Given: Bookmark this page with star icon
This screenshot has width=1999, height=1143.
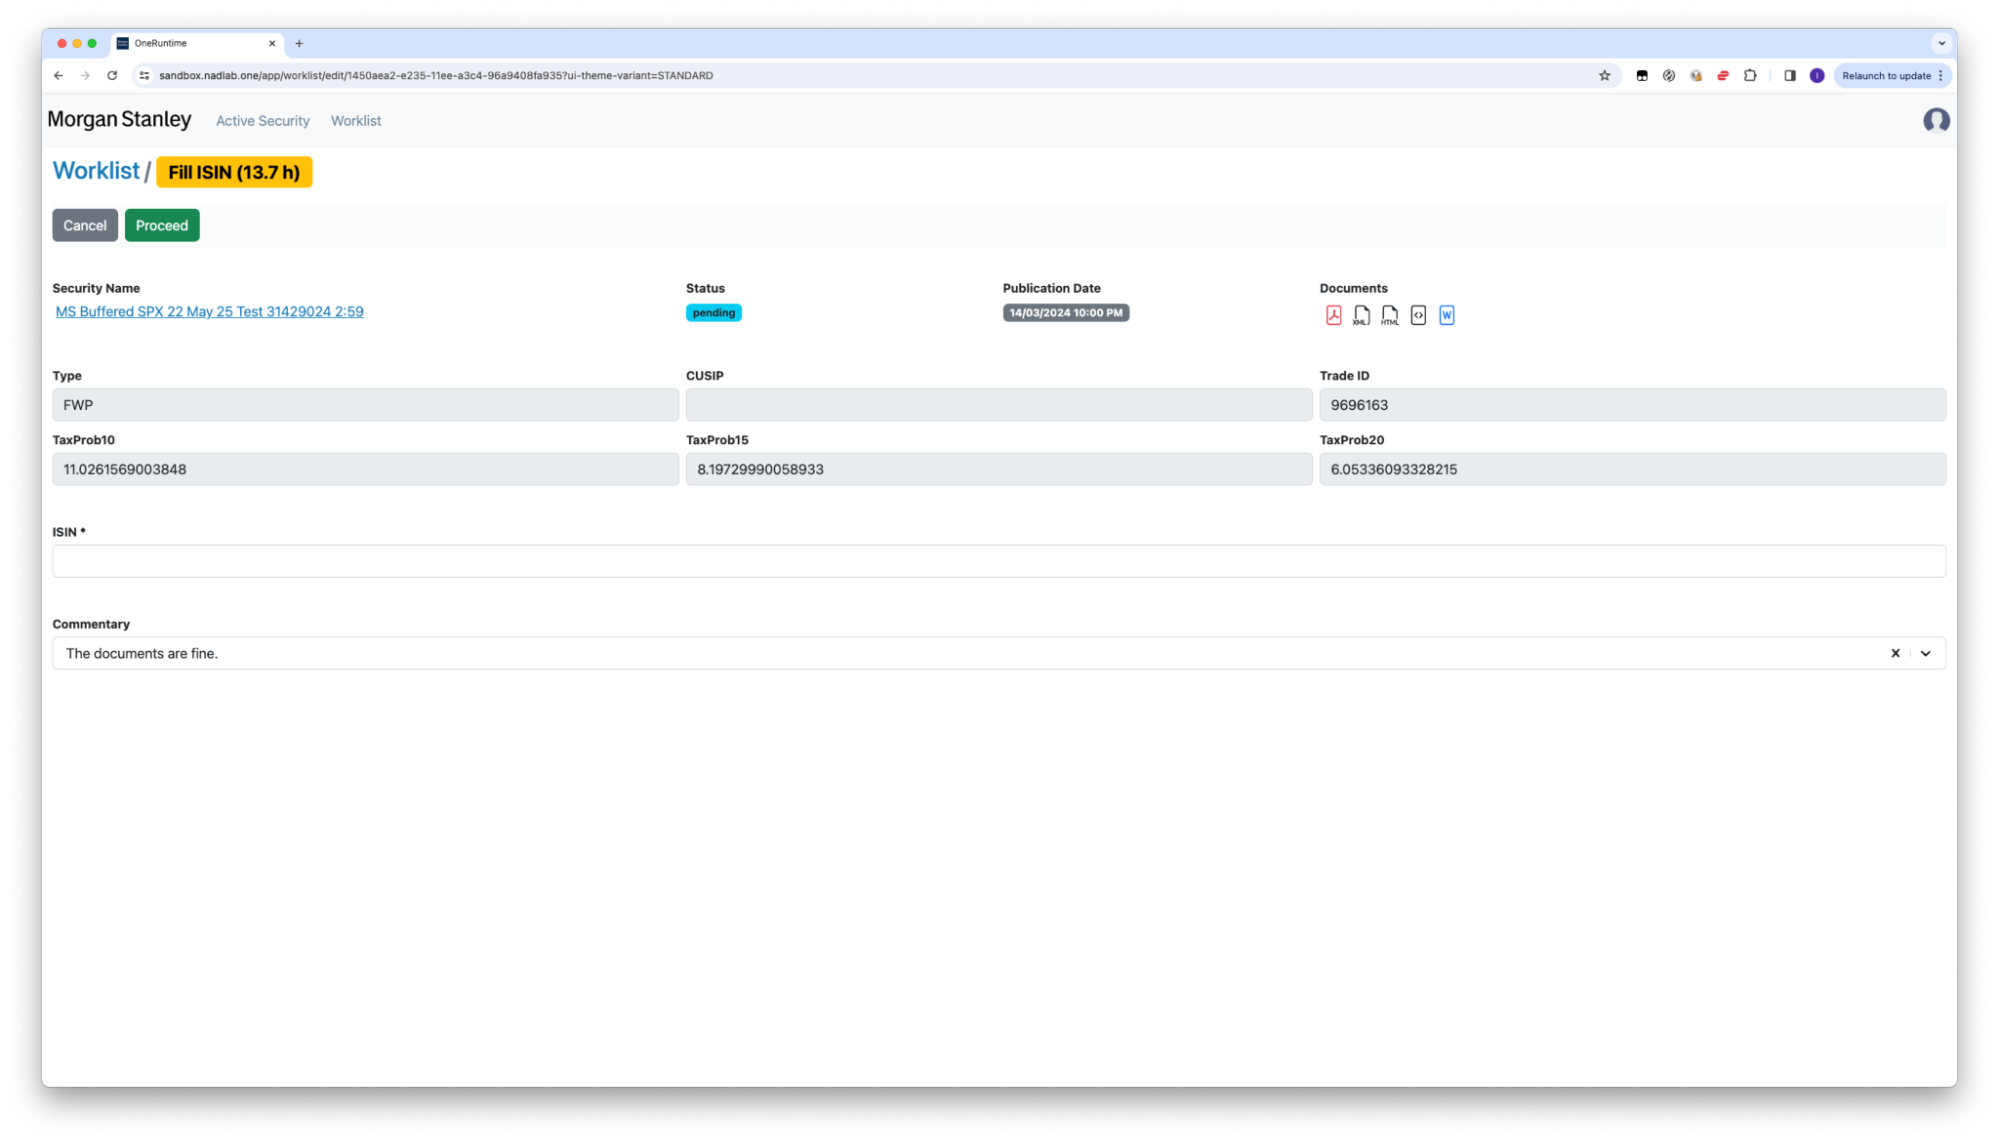Looking at the screenshot, I should click(x=1604, y=75).
